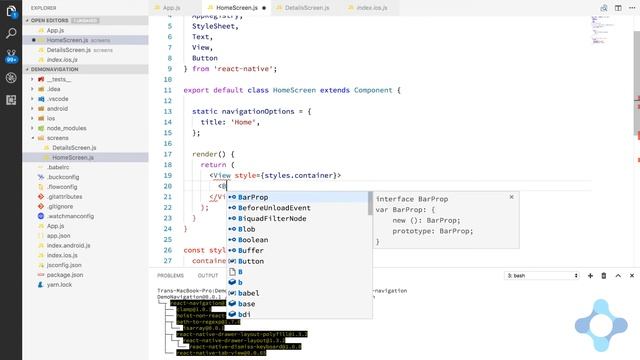
Task: Choose BarProp autocomplete suggestion
Action: (x=297, y=197)
